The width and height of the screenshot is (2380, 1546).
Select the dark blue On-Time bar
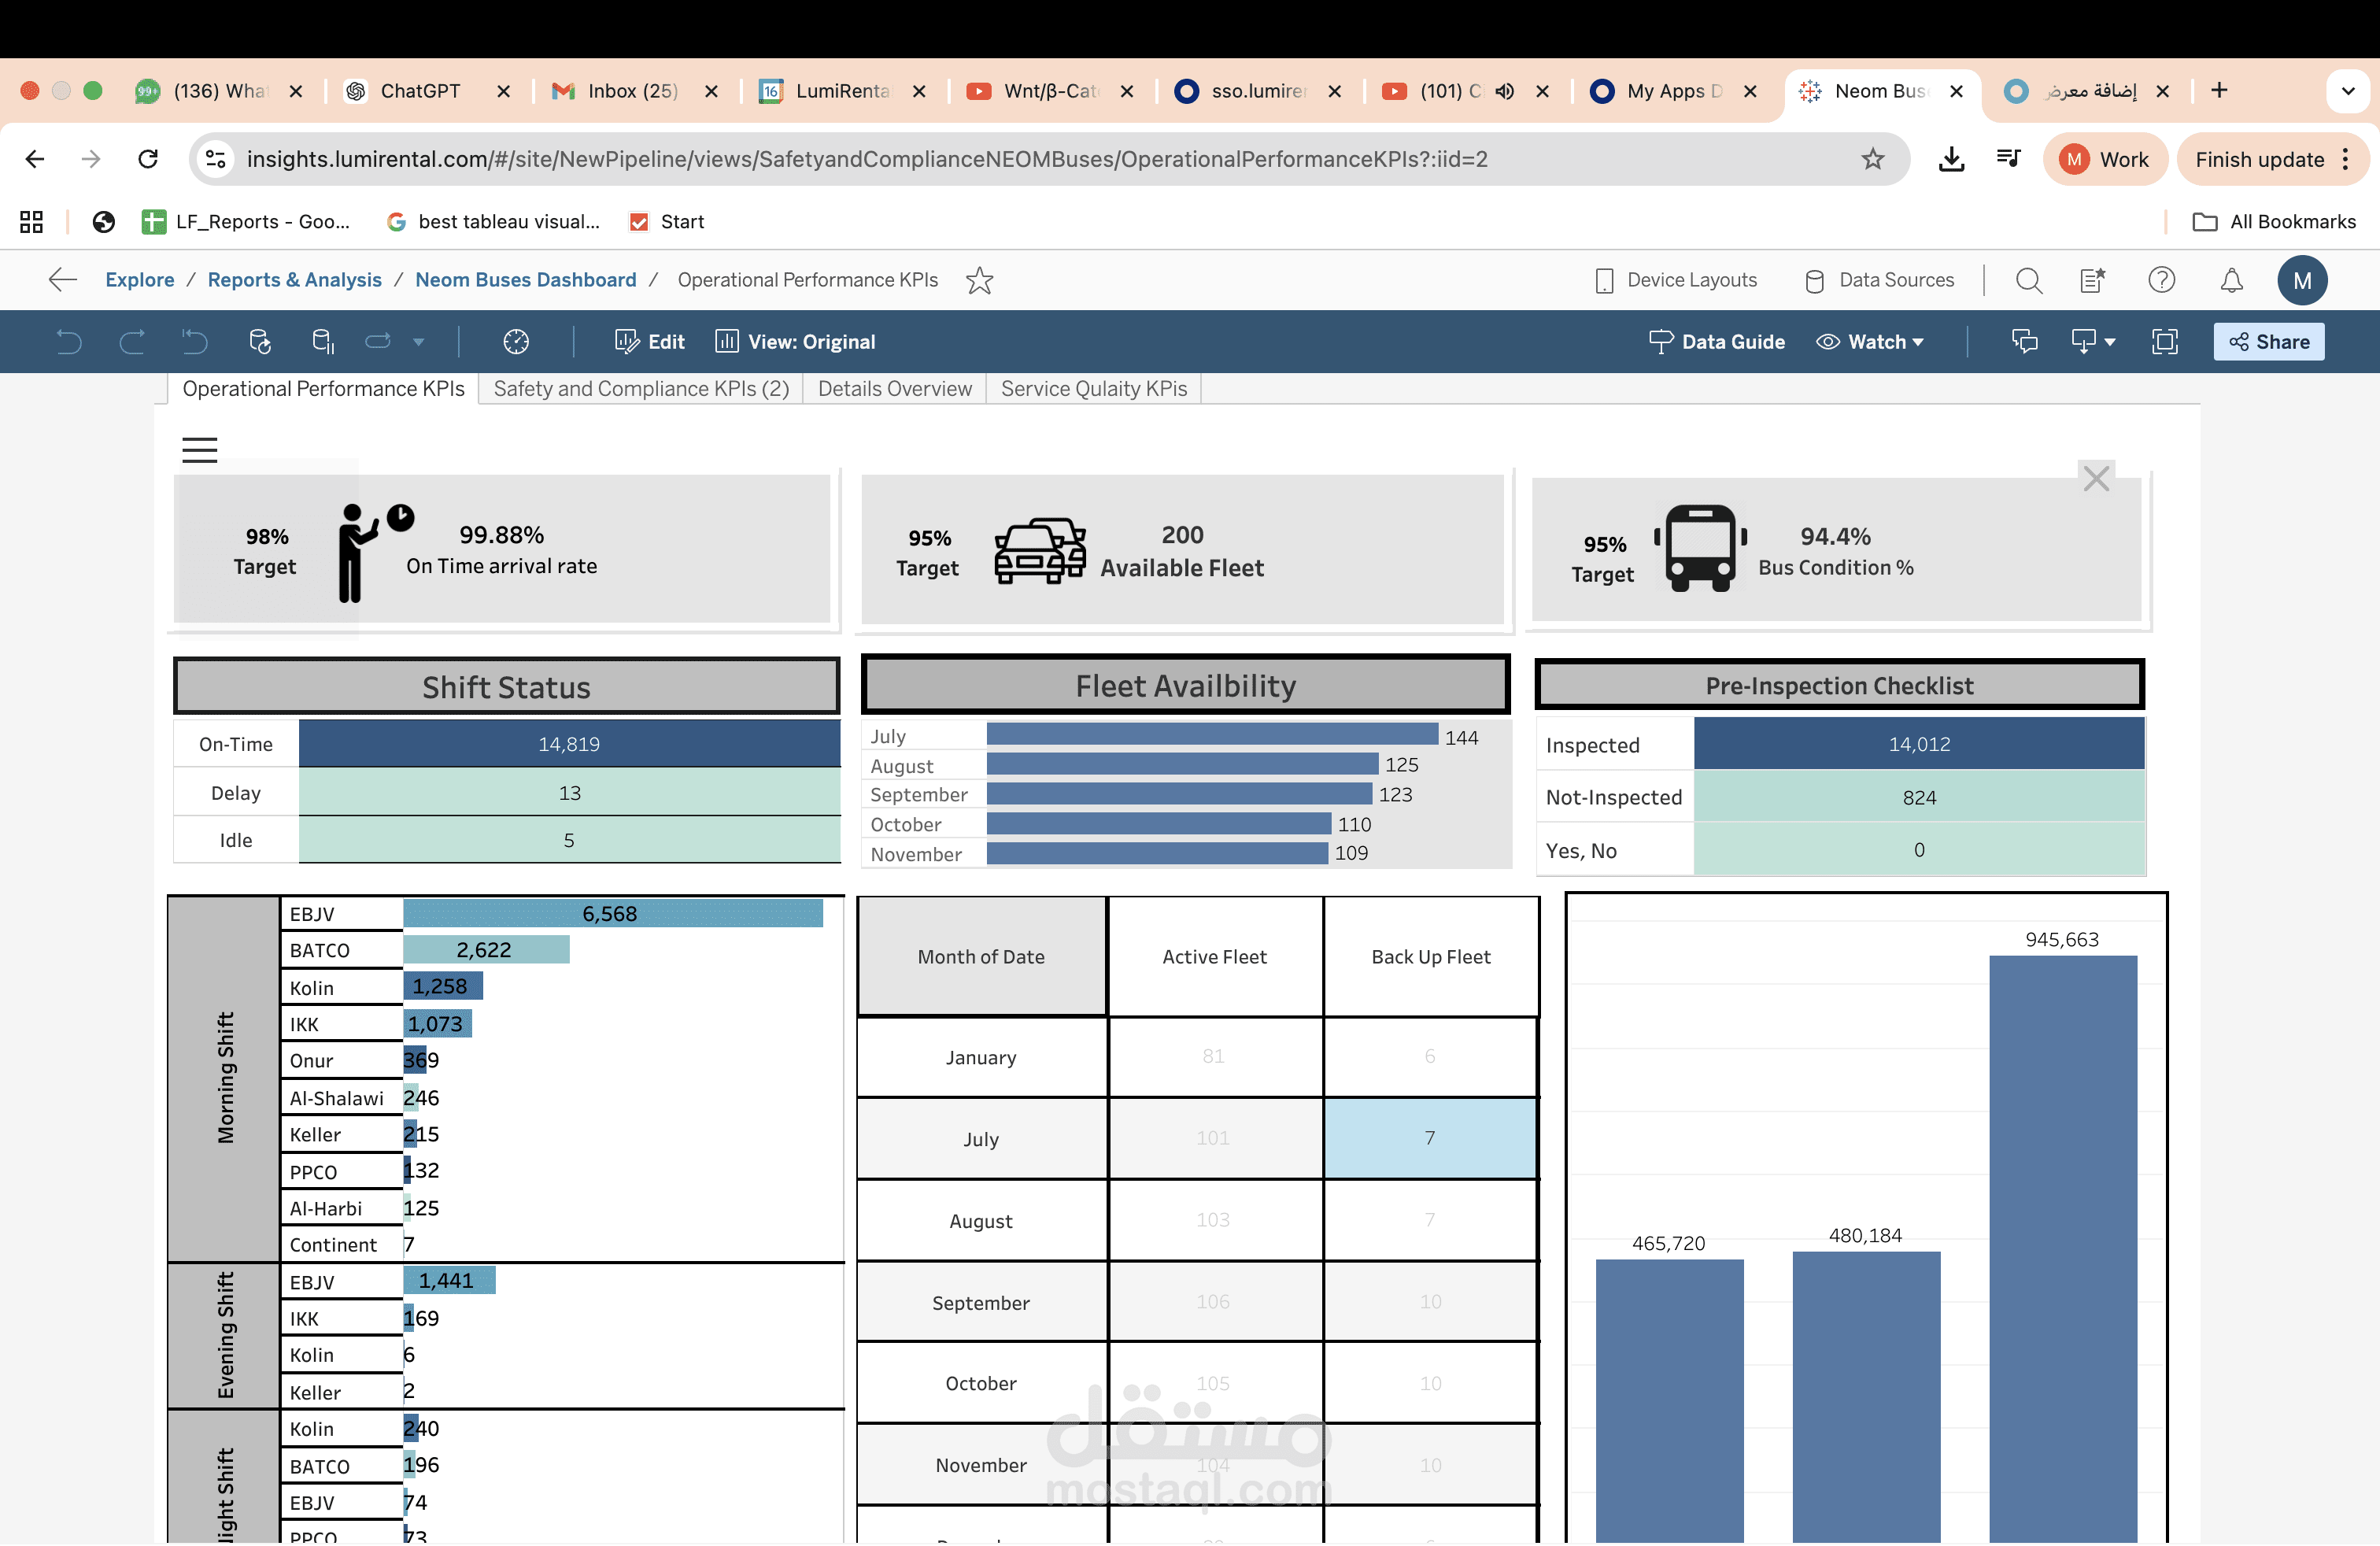[568, 744]
